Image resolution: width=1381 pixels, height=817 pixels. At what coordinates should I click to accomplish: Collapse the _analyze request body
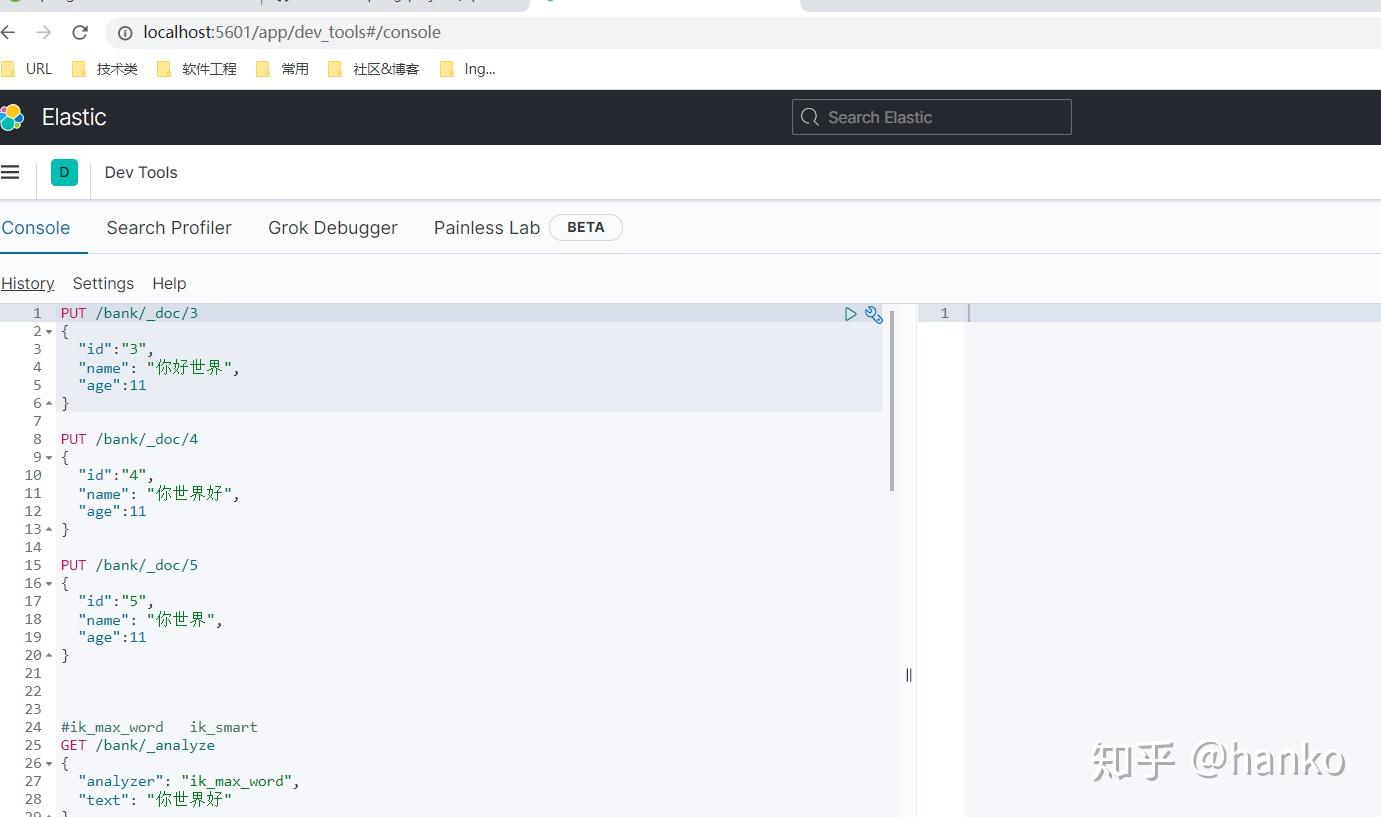tap(48, 763)
